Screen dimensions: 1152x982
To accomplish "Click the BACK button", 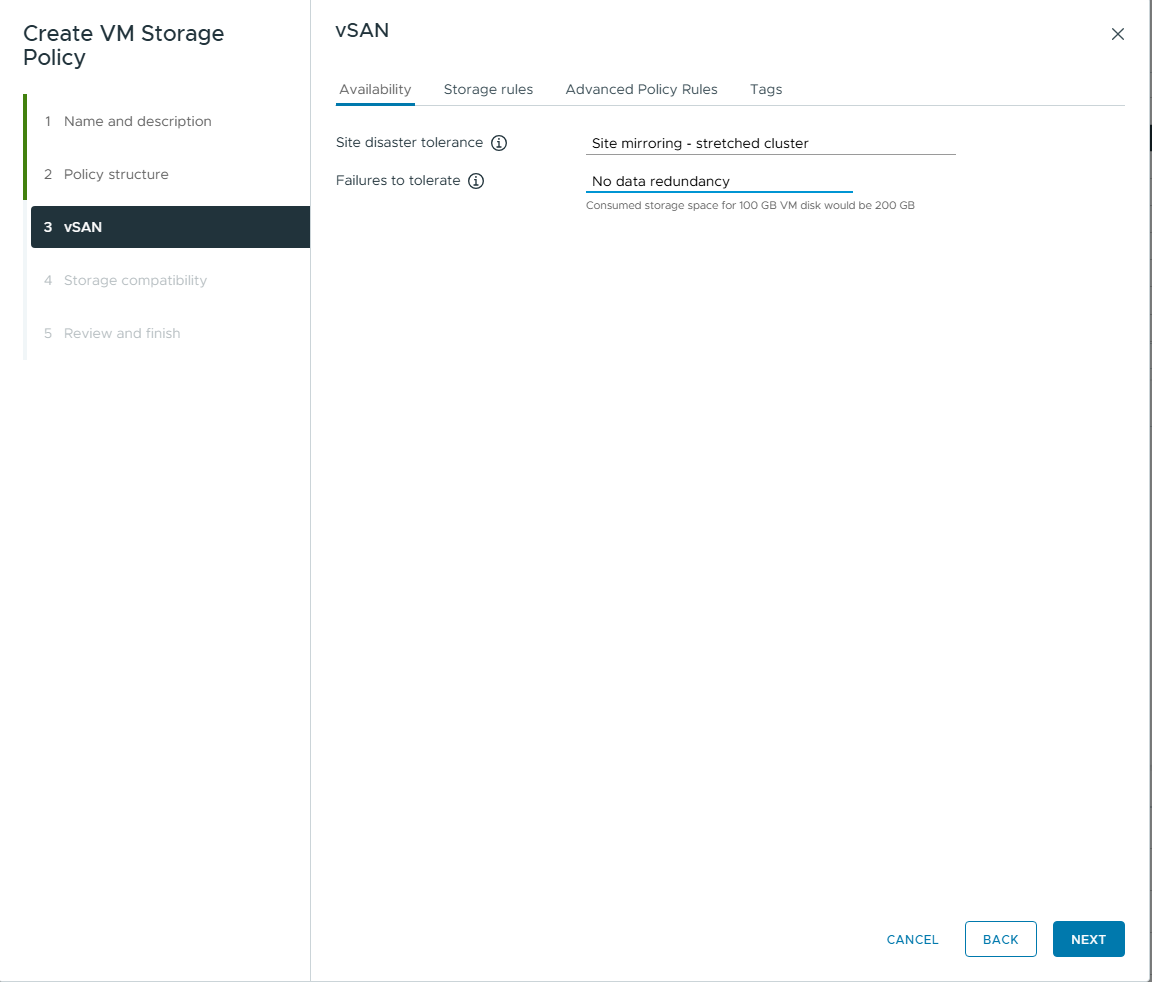I will 1000,939.
